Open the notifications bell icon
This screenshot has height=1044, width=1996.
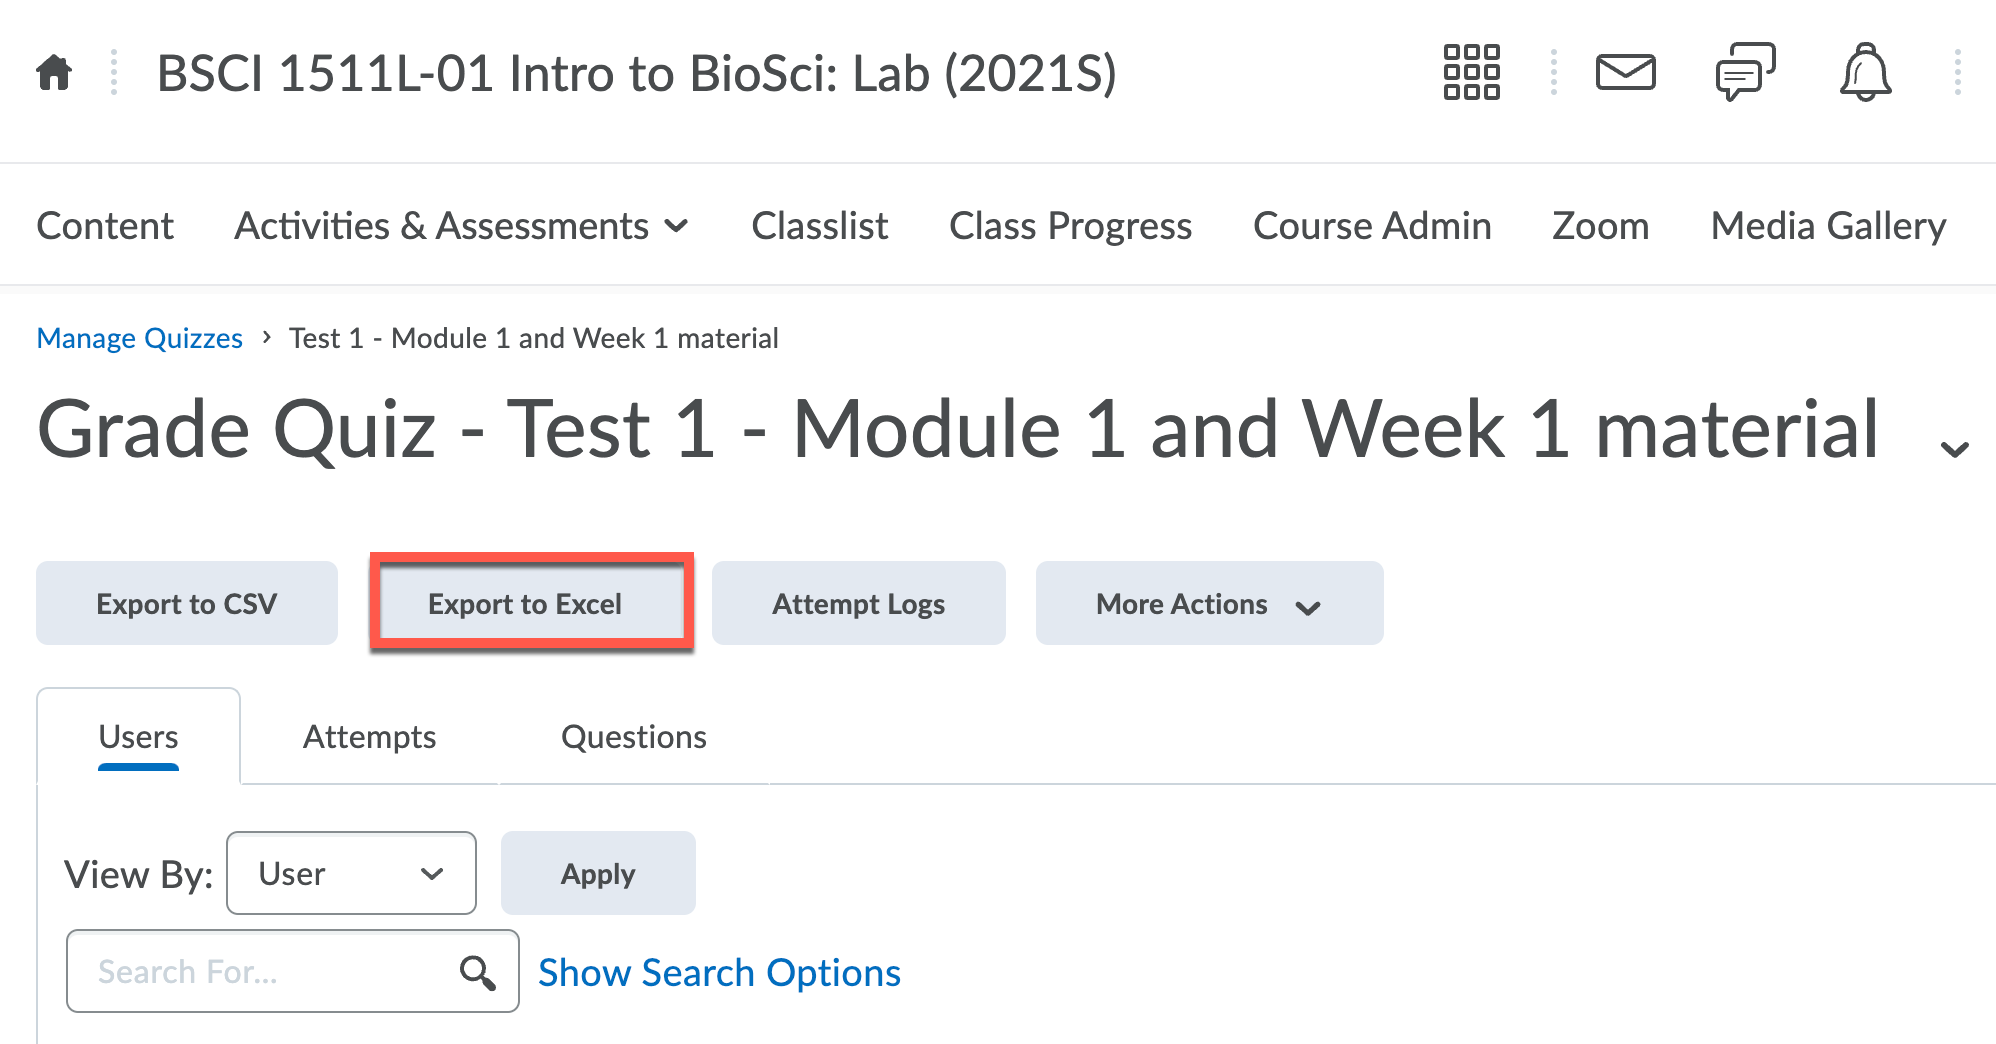point(1865,73)
